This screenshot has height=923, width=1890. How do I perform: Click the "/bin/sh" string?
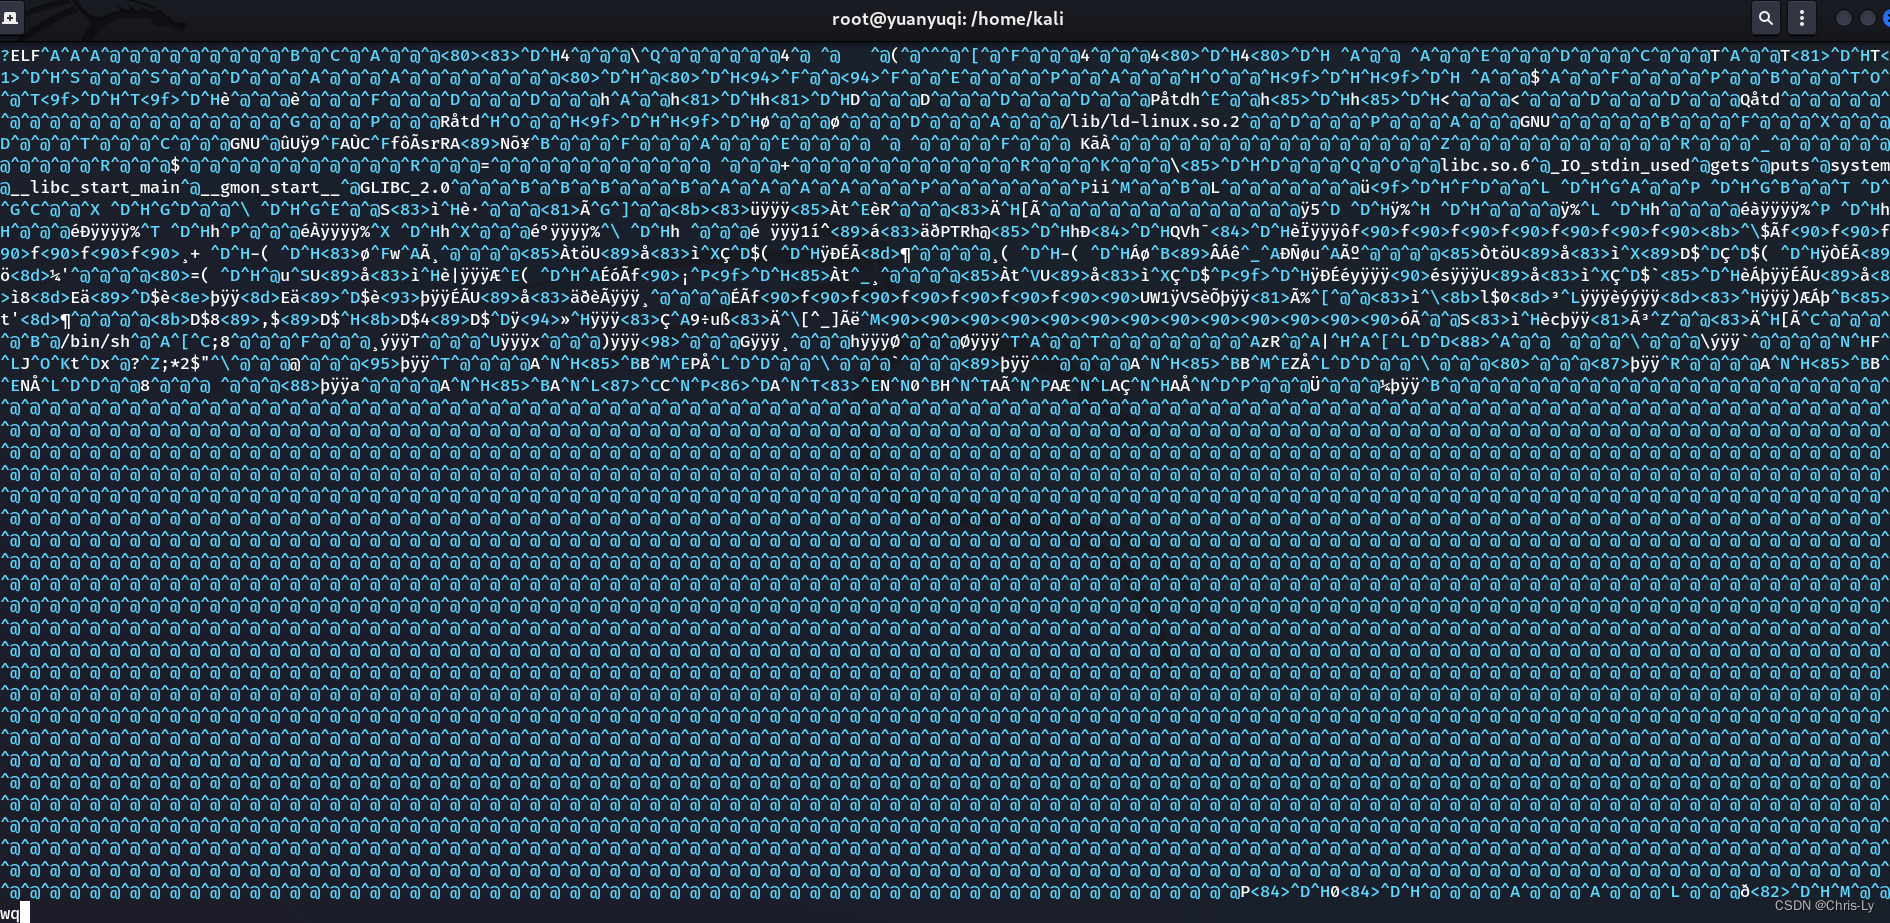pyautogui.click(x=95, y=342)
